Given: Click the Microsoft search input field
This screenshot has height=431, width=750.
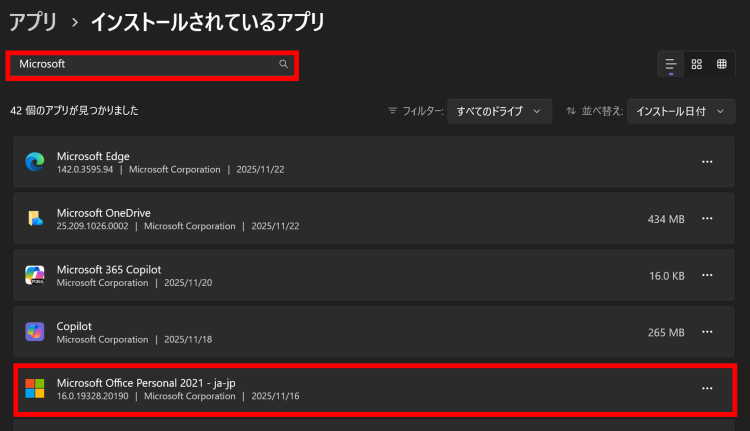Looking at the screenshot, I should (152, 64).
